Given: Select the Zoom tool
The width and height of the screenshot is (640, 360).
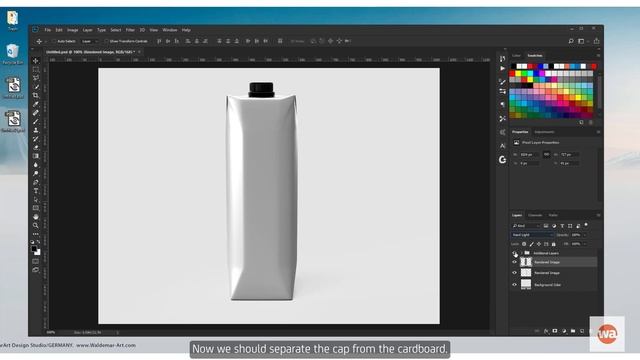Looking at the screenshot, I should point(36,225).
